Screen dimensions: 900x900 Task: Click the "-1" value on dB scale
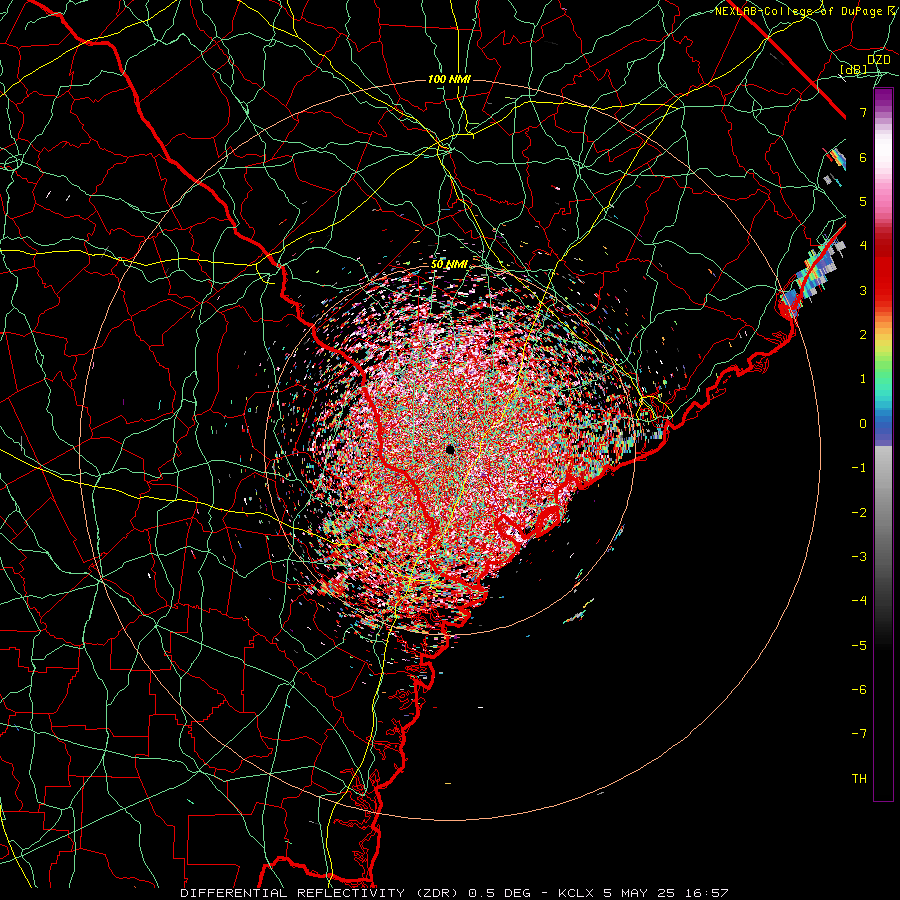(859, 468)
